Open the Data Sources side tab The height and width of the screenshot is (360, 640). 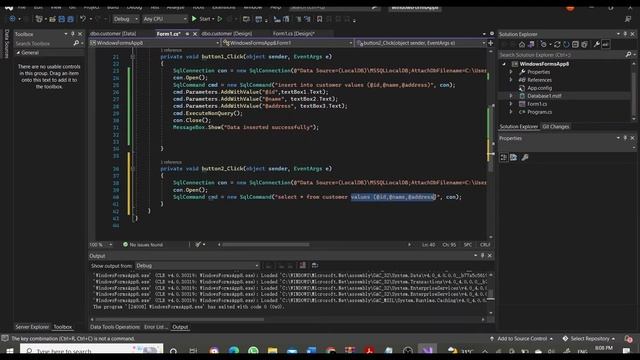(6, 43)
